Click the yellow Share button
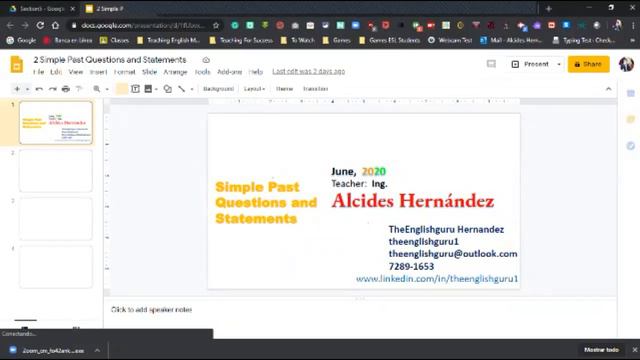640x360 pixels. [588, 64]
